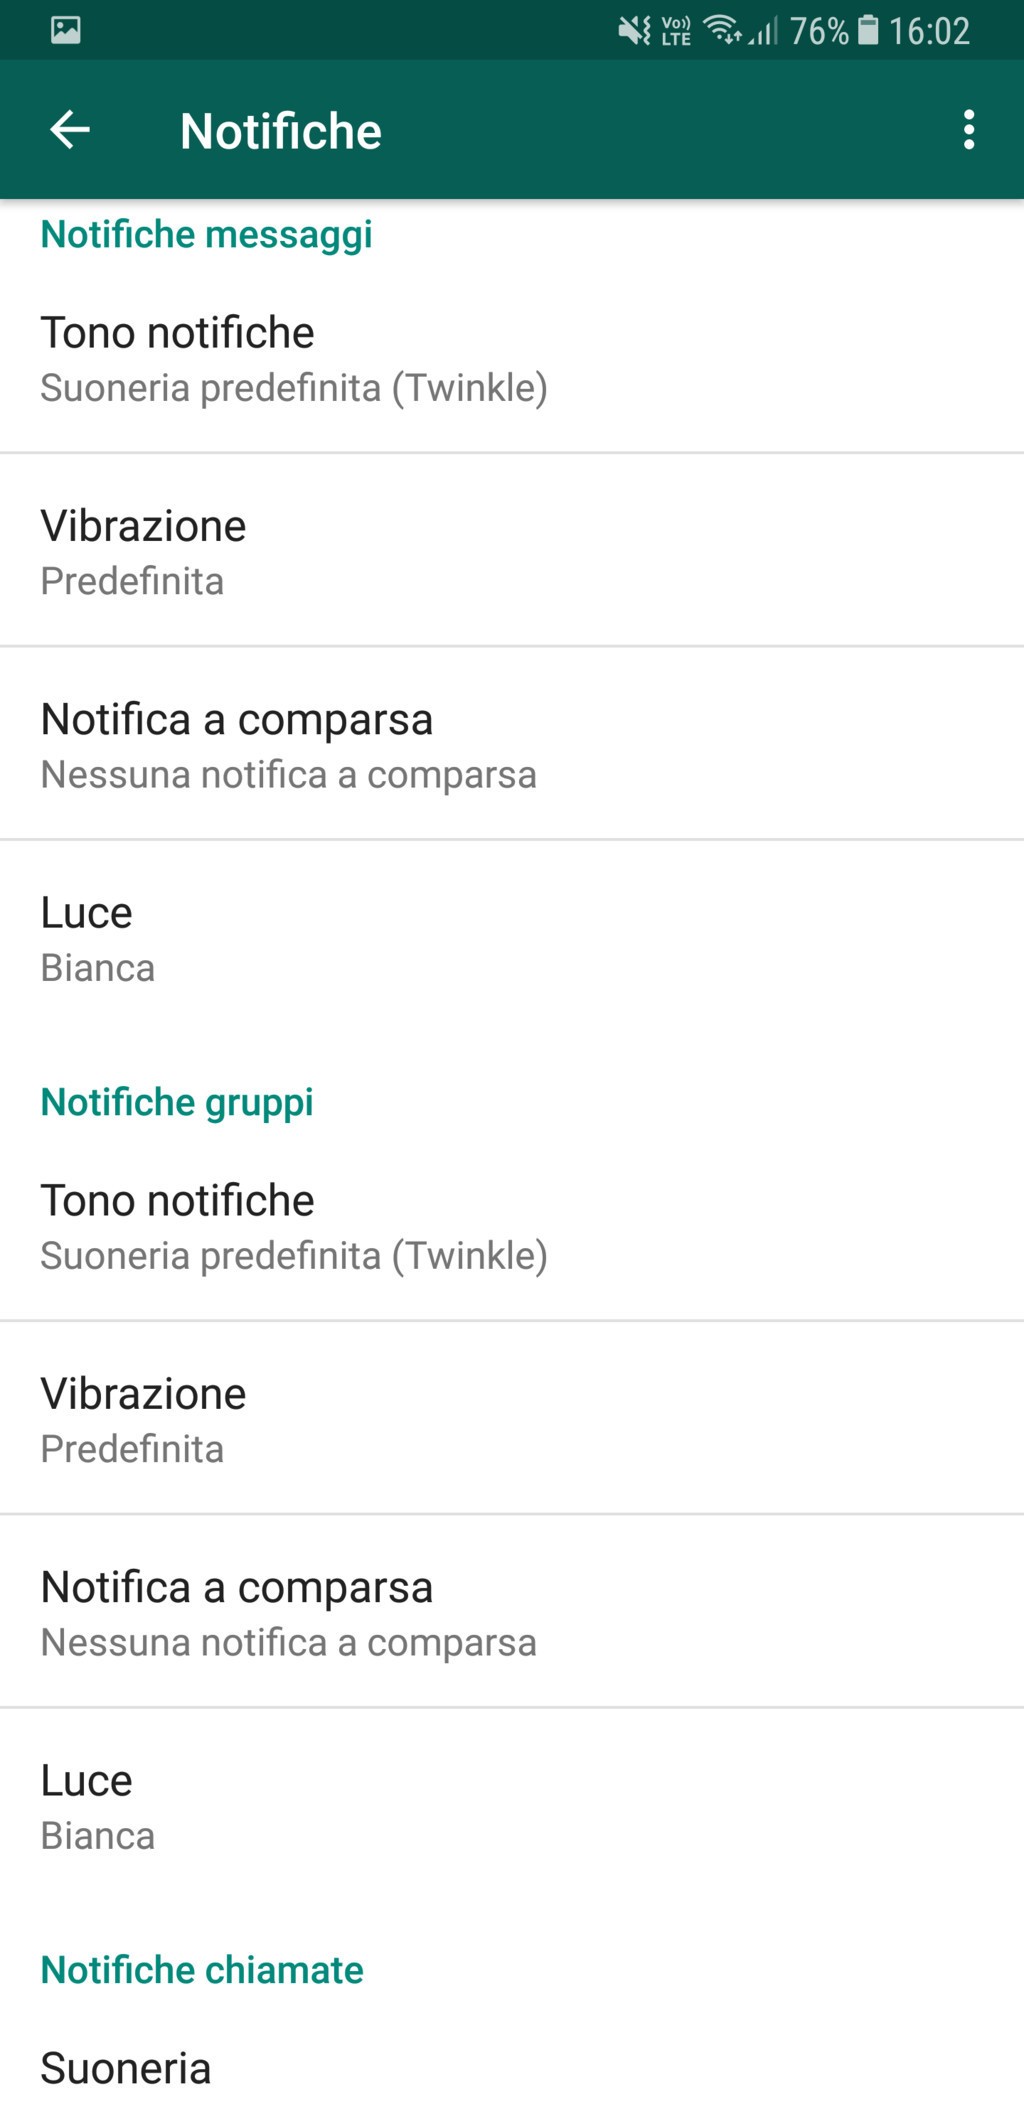Open Notifica a comparsa for messages
This screenshot has width=1024, height=2104.
[x=288, y=745]
